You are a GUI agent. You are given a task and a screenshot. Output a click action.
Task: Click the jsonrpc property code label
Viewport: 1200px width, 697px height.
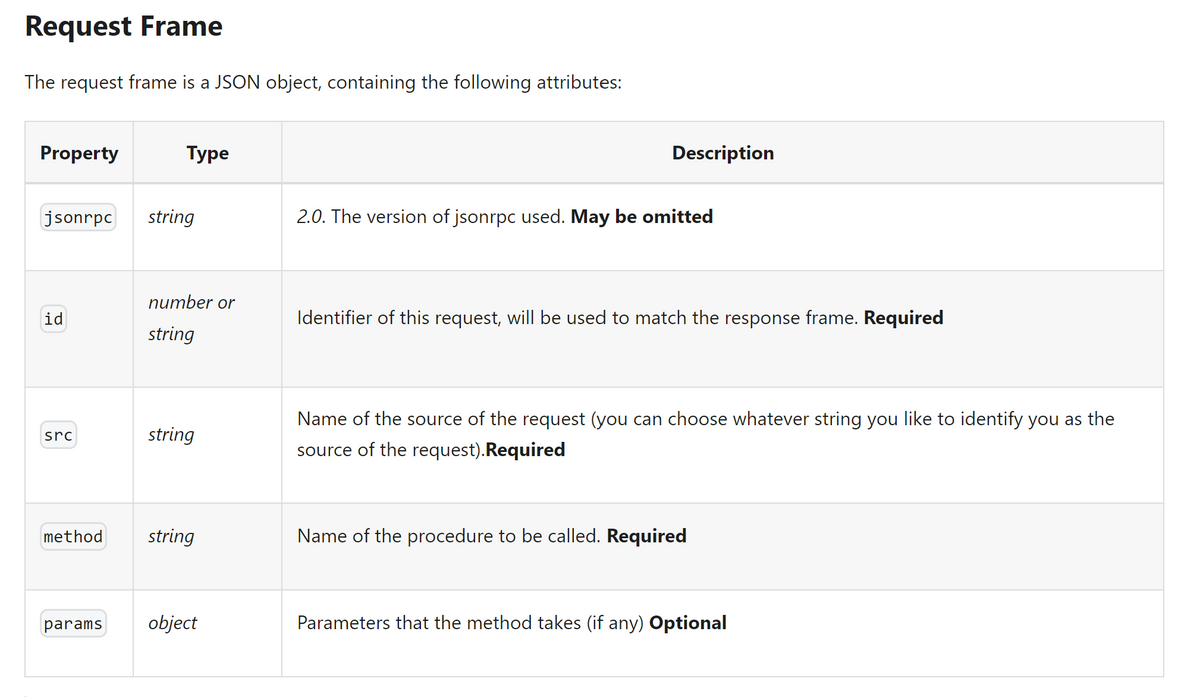pyautogui.click(x=79, y=217)
